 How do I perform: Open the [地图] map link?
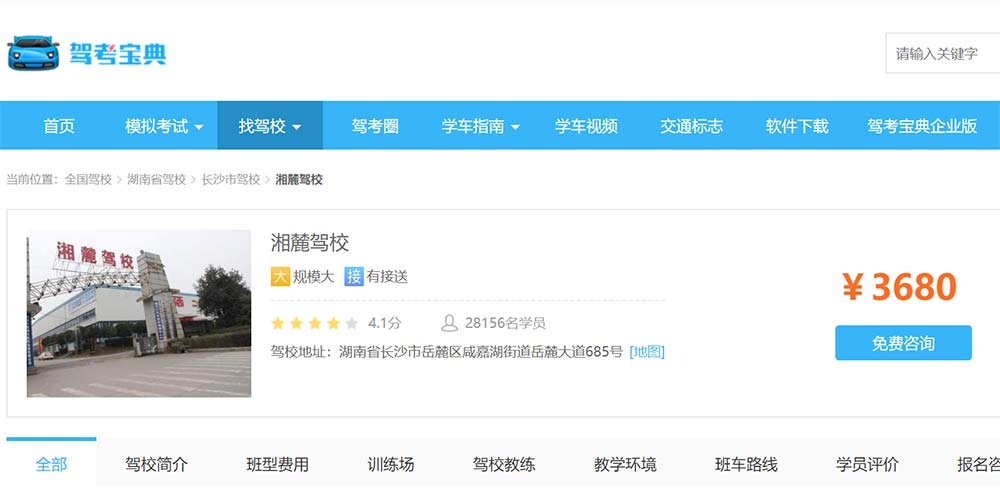coord(647,351)
